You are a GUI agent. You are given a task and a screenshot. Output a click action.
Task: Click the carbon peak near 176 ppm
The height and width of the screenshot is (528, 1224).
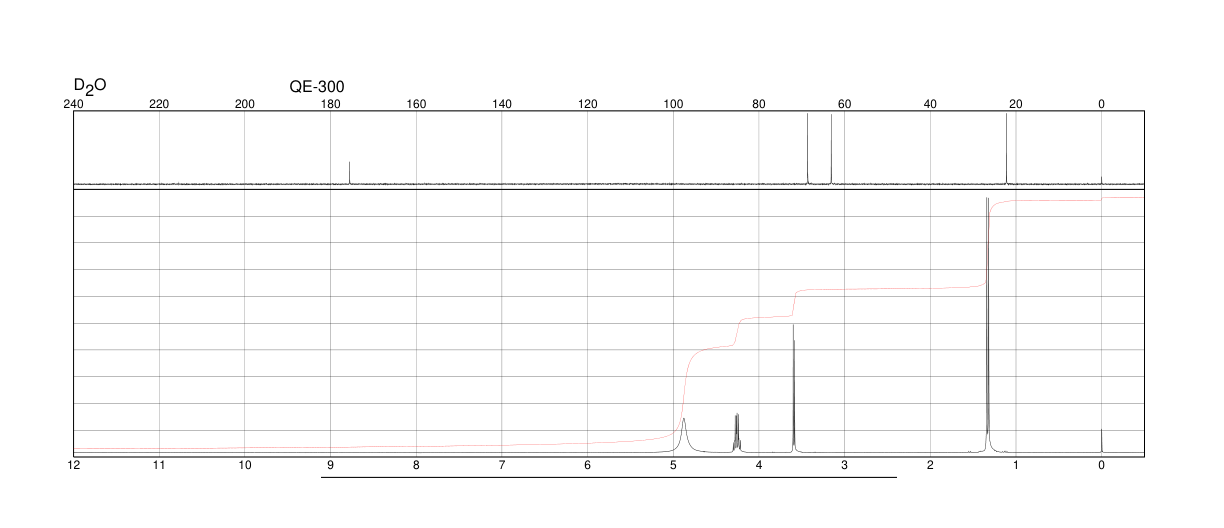[349, 172]
